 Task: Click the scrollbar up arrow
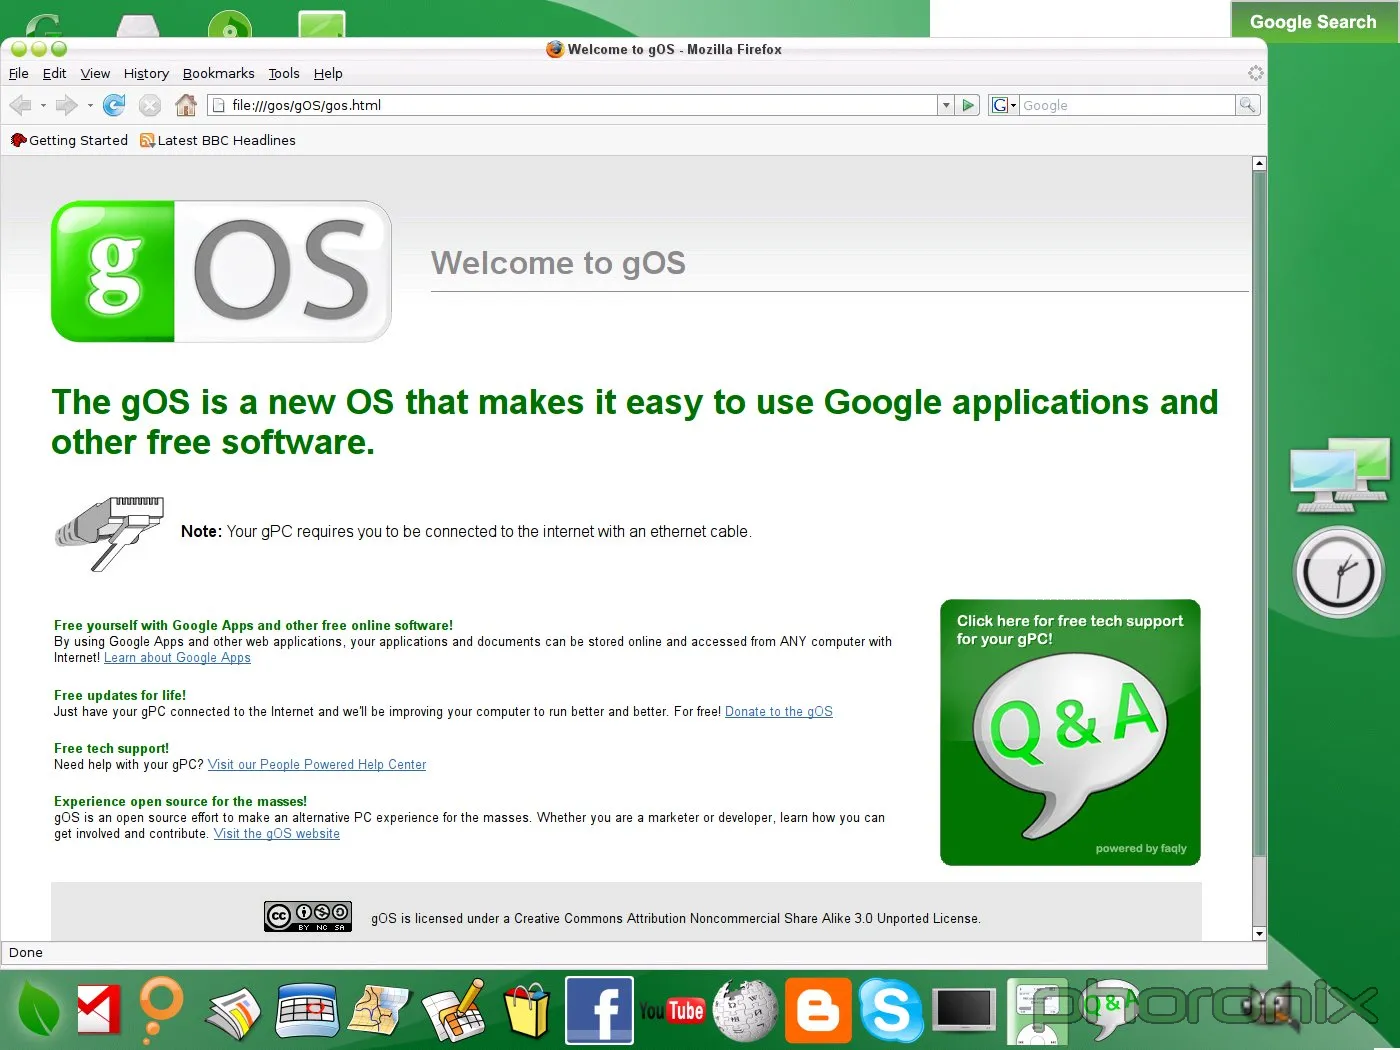[x=1259, y=163]
